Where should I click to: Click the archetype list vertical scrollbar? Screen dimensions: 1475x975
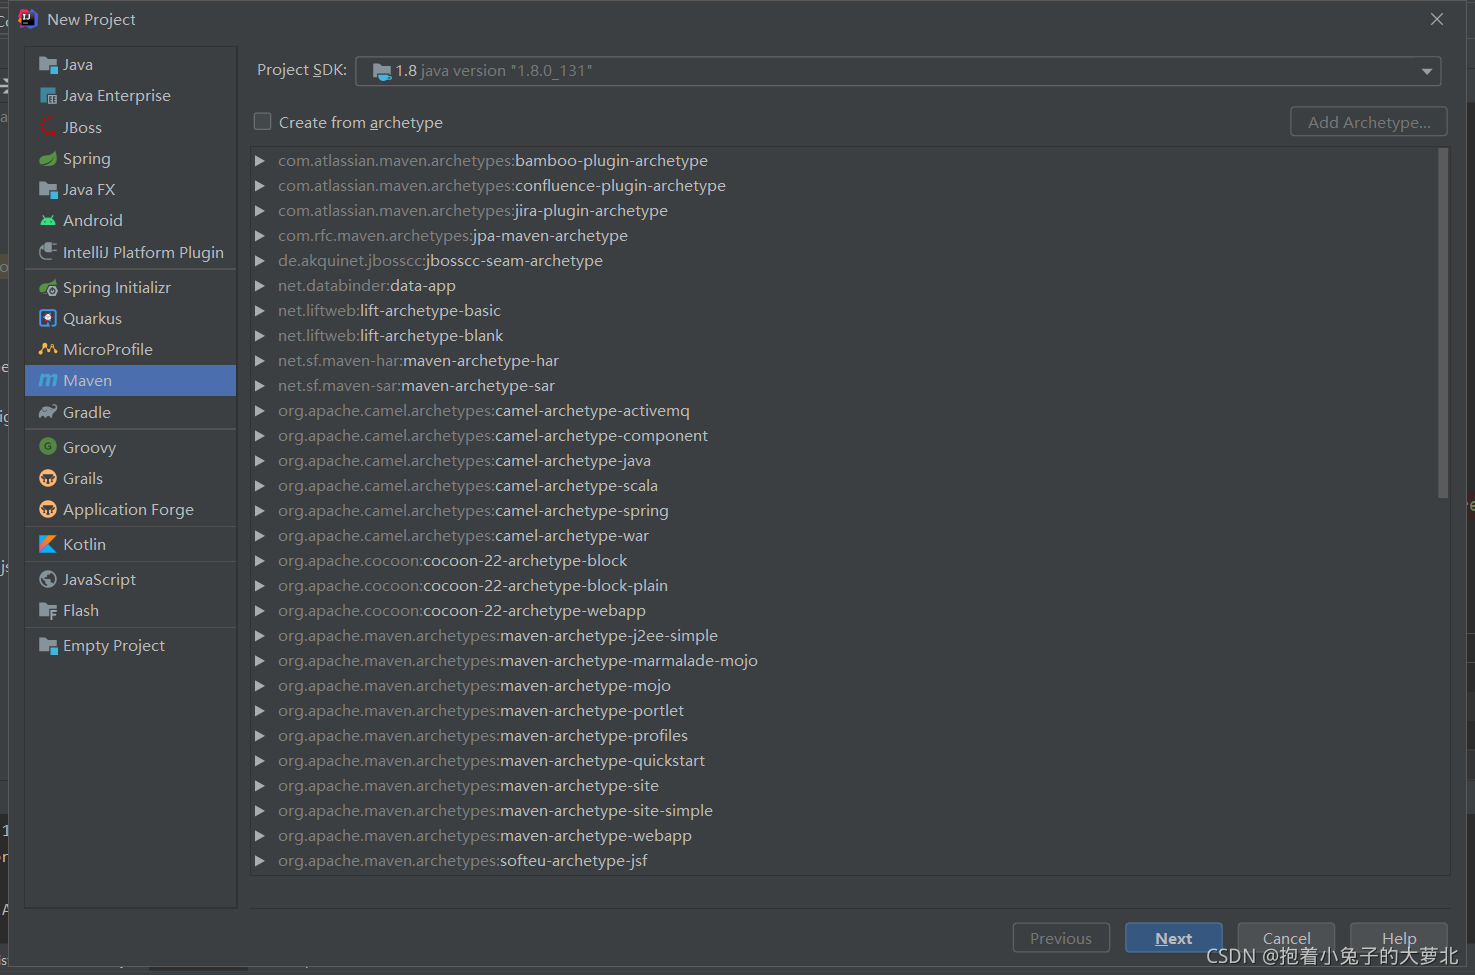1443,323
